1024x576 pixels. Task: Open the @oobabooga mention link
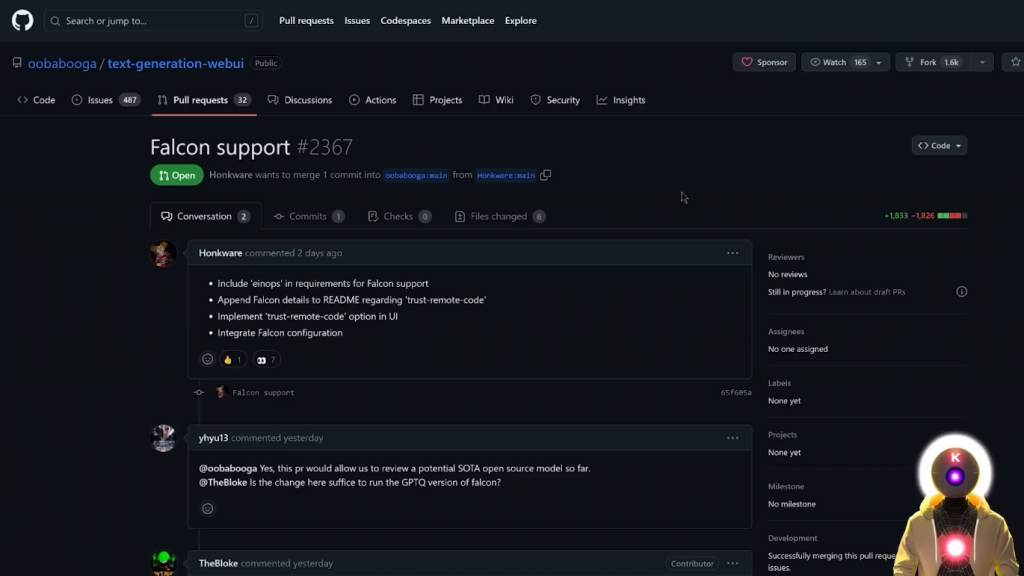click(228, 468)
